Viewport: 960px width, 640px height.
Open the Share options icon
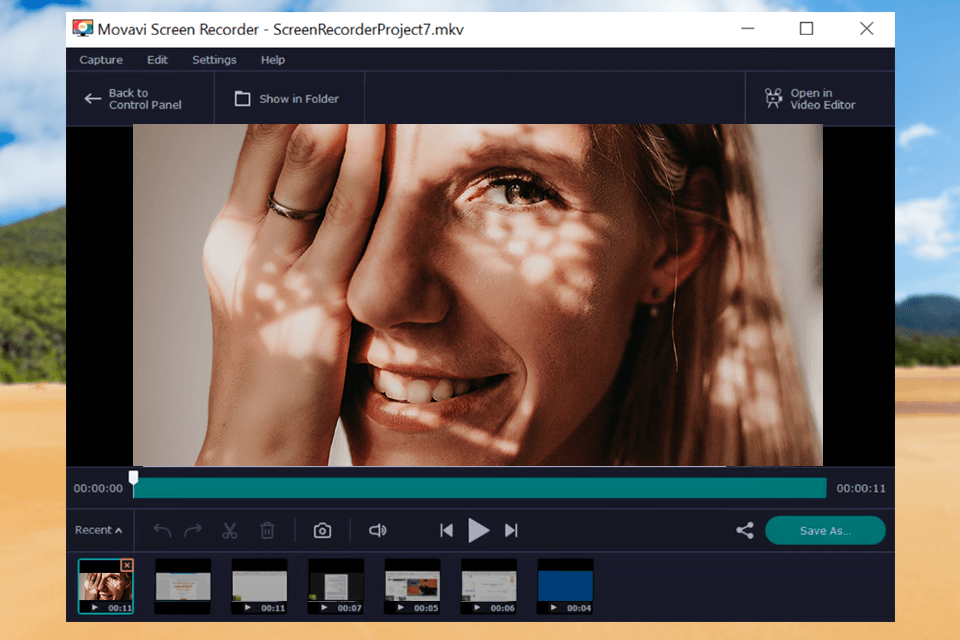click(x=744, y=530)
